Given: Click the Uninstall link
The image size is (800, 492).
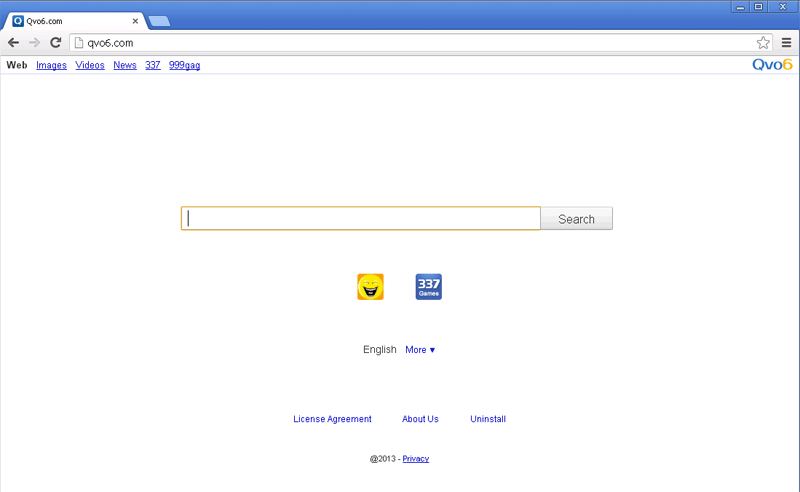Looking at the screenshot, I should [488, 419].
